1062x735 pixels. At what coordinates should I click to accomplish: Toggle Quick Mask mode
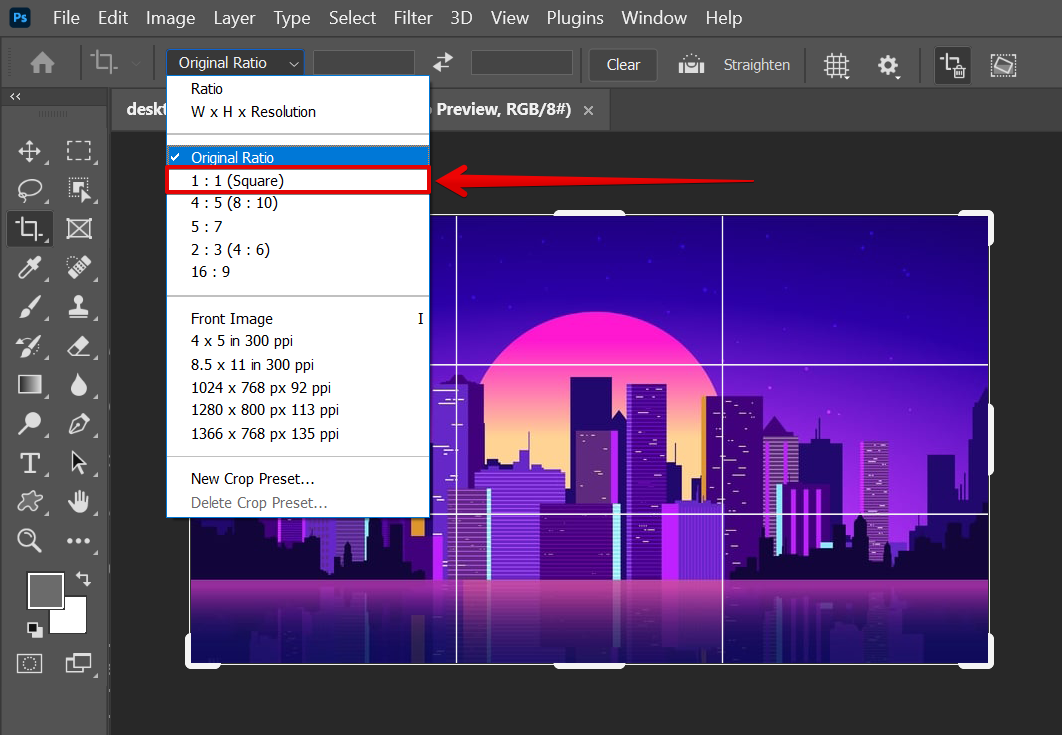click(x=30, y=662)
